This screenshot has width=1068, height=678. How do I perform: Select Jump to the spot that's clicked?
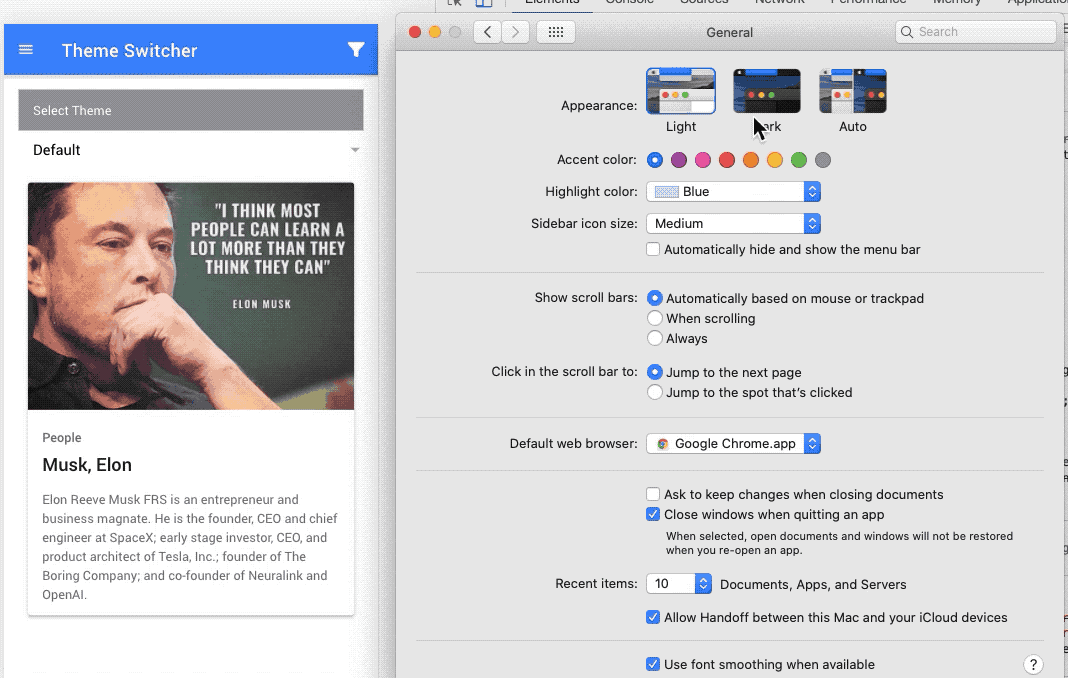pos(655,392)
